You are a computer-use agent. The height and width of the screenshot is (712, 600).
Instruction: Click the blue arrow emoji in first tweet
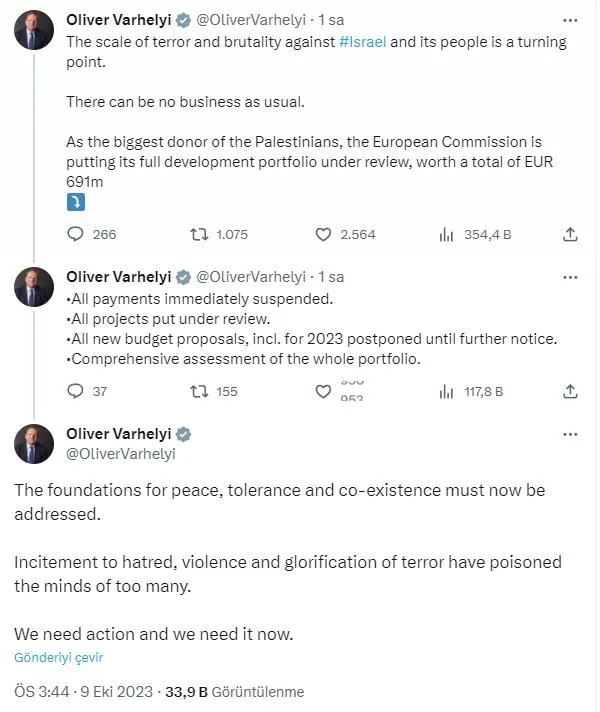coord(75,202)
